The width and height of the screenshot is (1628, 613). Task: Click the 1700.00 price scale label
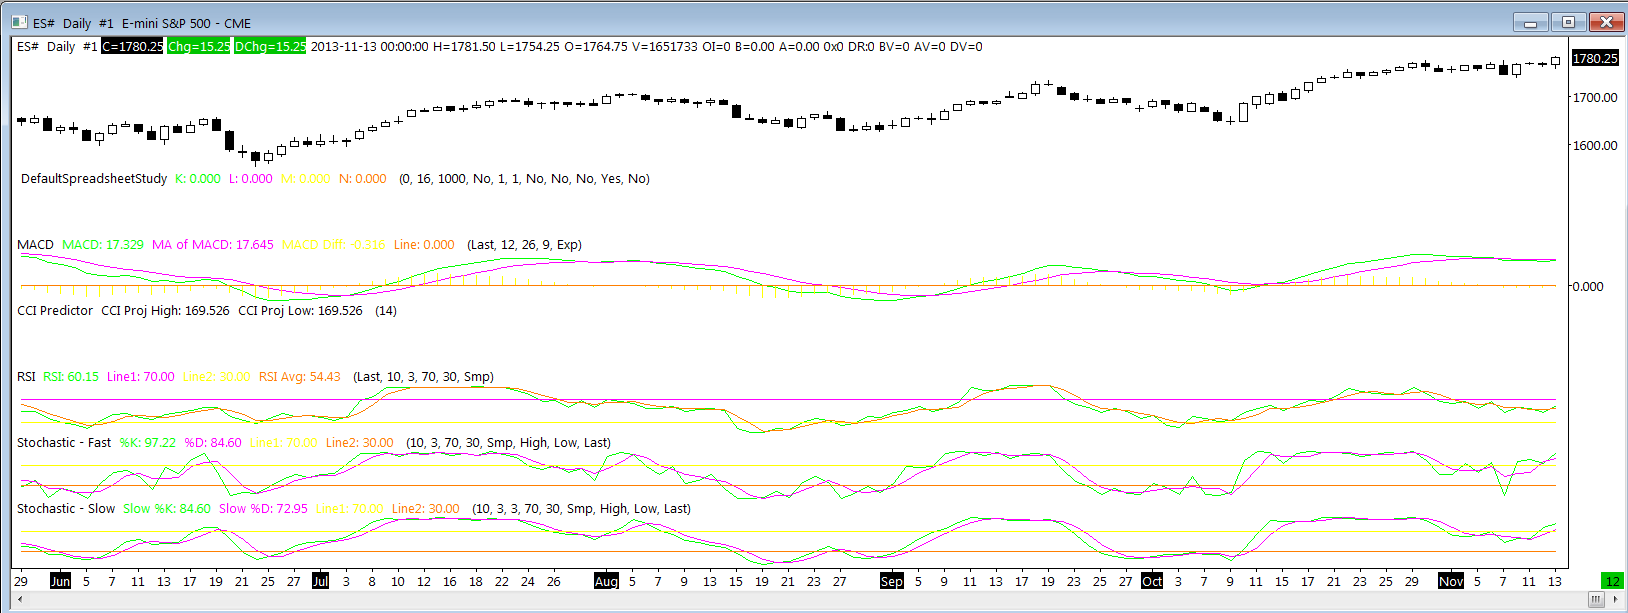[1595, 97]
